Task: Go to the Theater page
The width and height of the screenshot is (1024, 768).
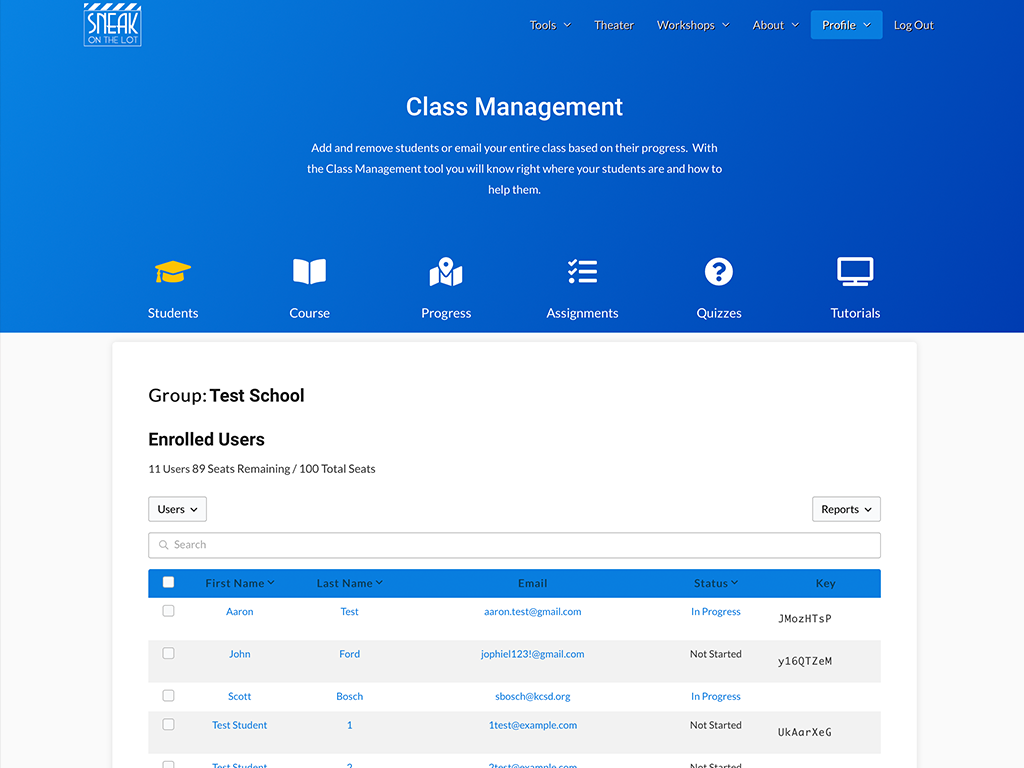Action: (613, 25)
